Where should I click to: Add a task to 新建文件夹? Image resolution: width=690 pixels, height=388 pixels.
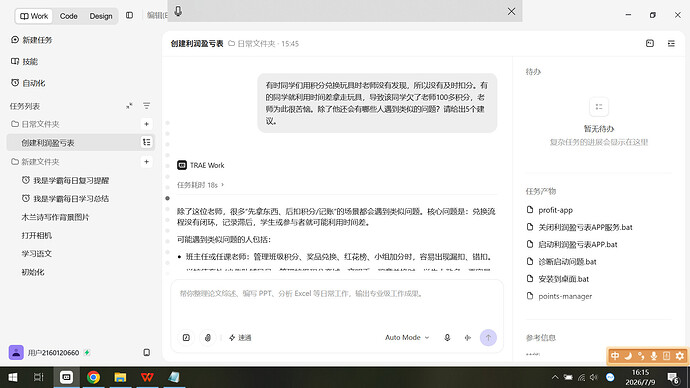pos(147,162)
